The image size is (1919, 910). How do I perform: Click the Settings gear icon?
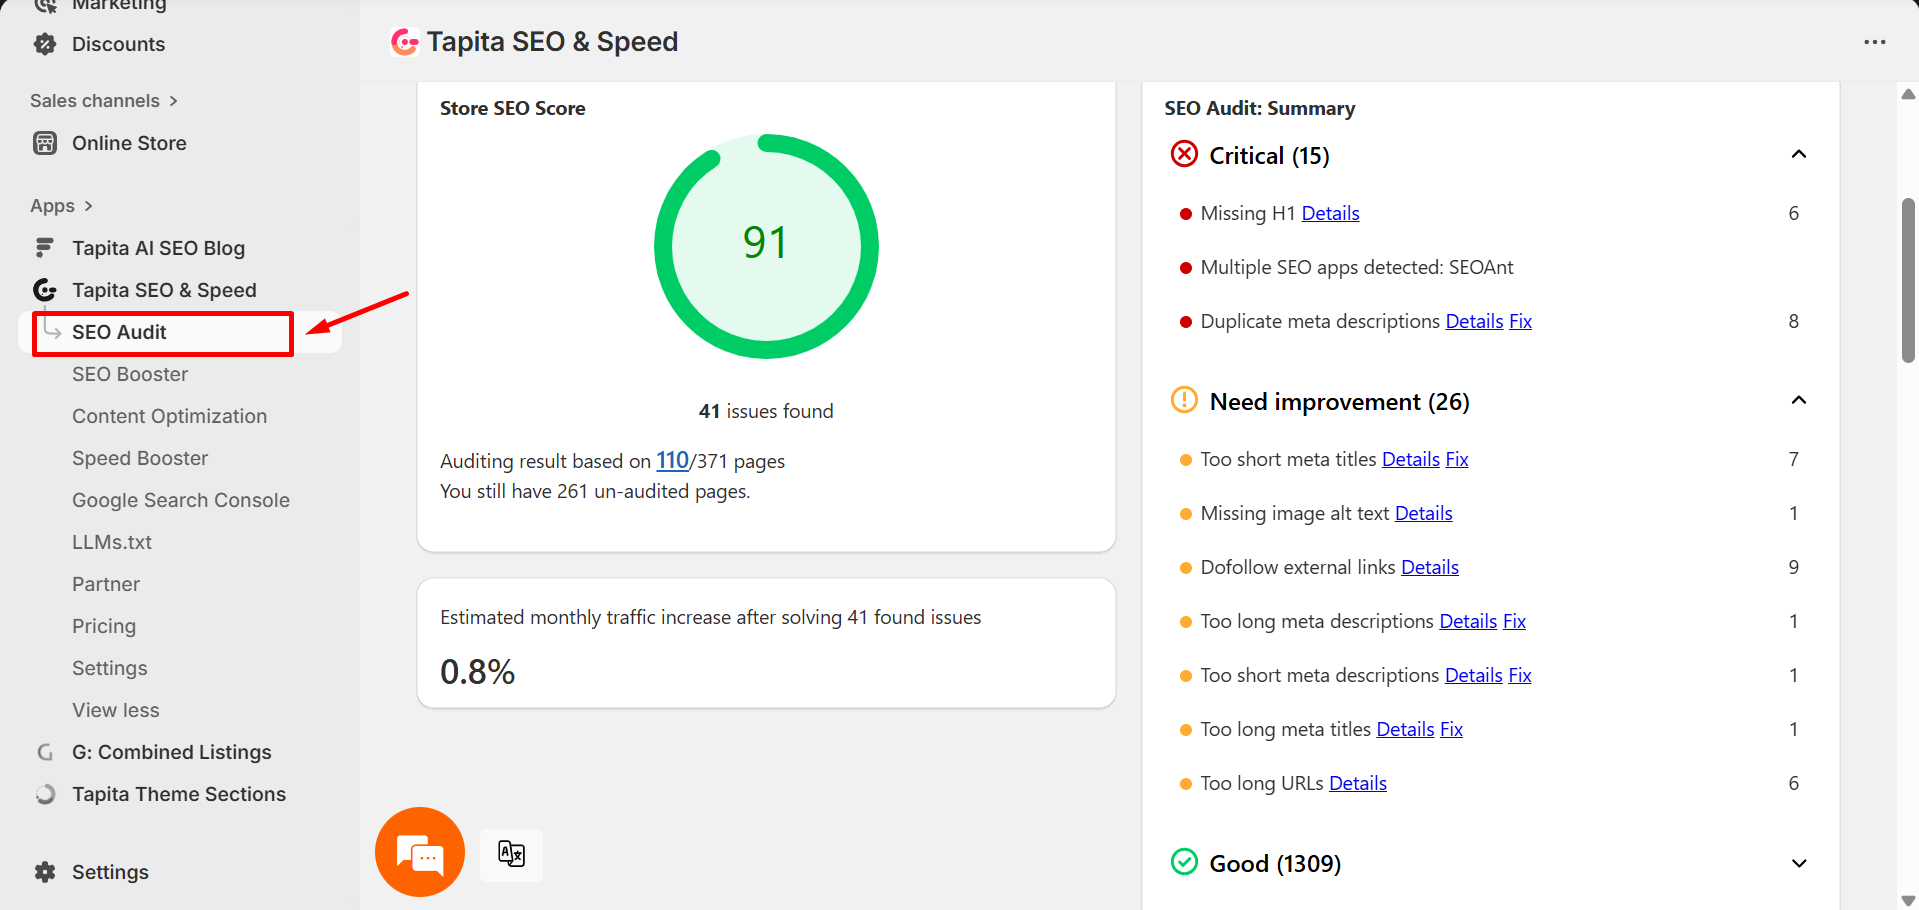click(x=45, y=872)
